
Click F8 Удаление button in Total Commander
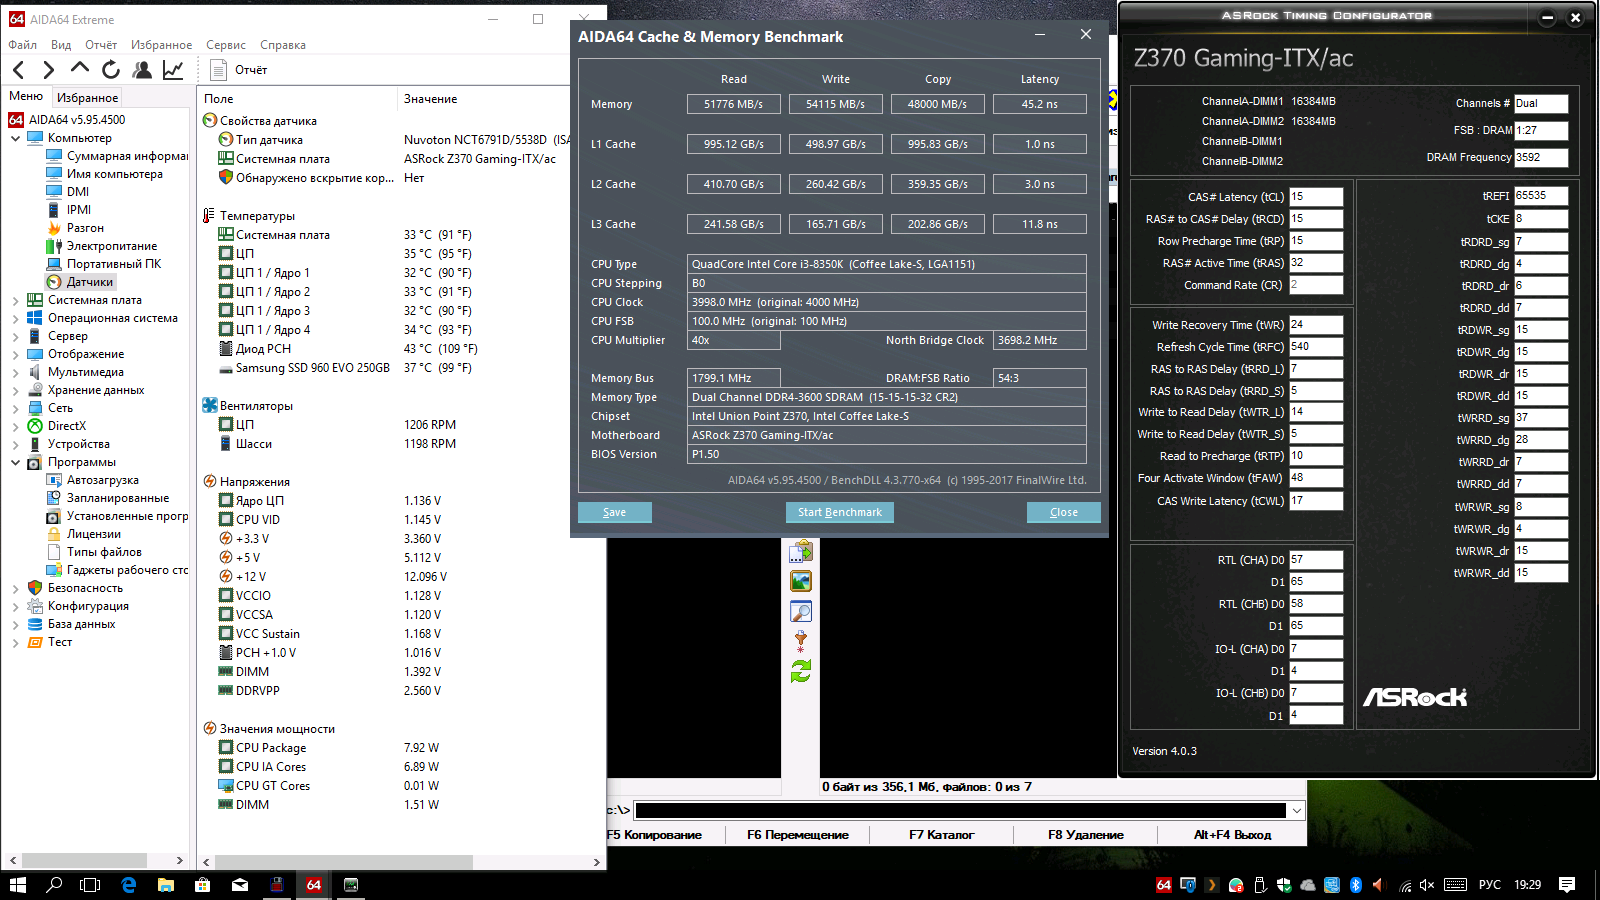click(1085, 835)
